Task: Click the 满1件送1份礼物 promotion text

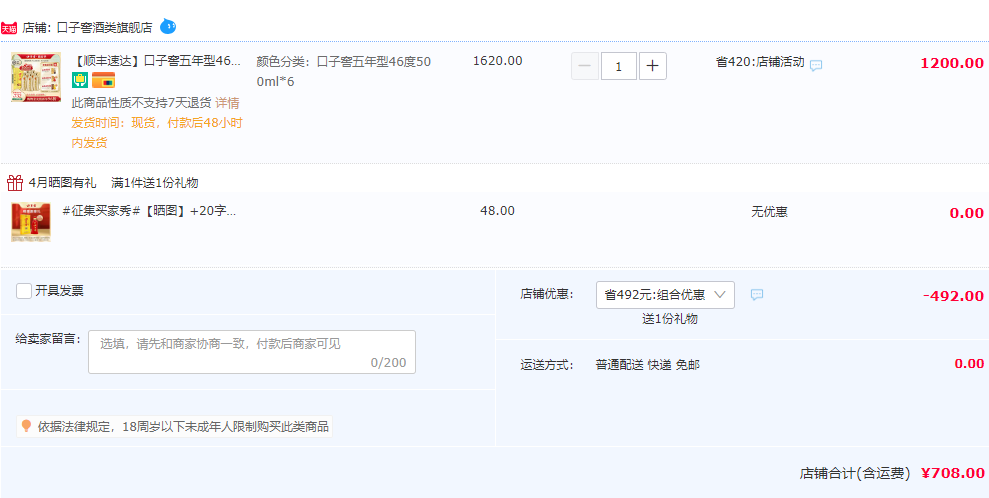Action: [155, 183]
